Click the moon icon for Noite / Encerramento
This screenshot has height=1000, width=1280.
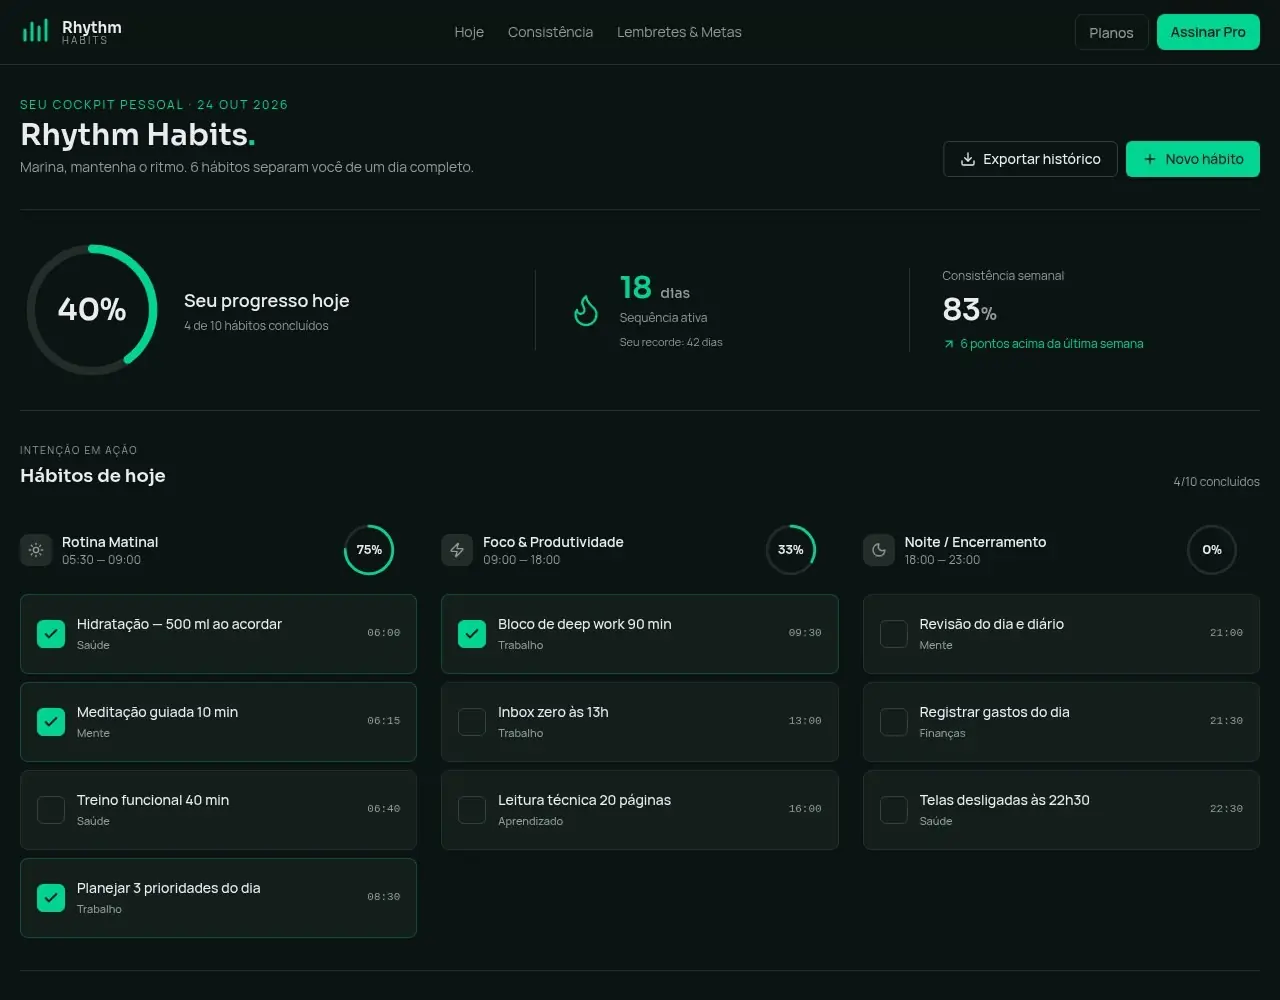(879, 550)
